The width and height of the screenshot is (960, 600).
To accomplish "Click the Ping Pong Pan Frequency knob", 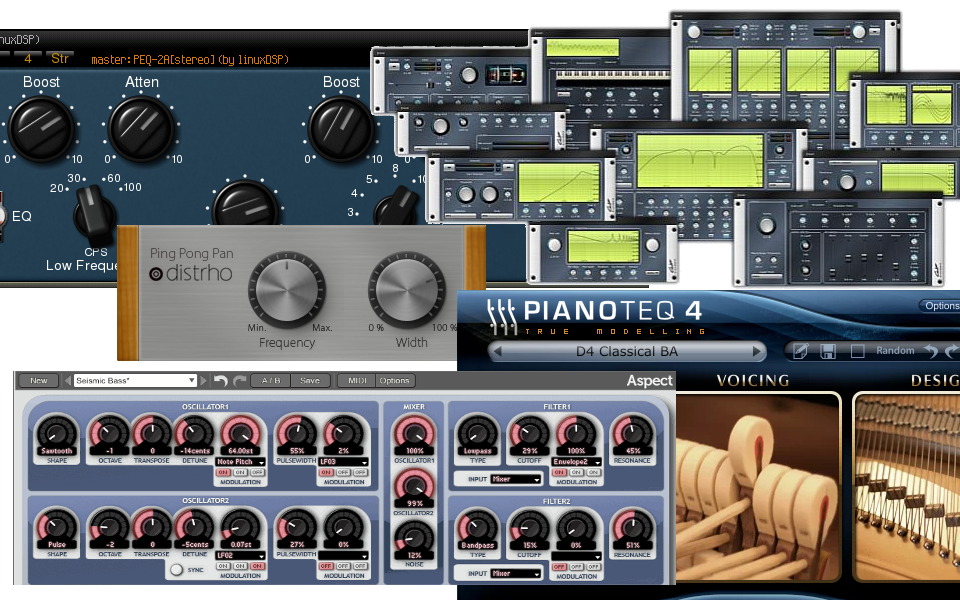I will click(x=286, y=289).
